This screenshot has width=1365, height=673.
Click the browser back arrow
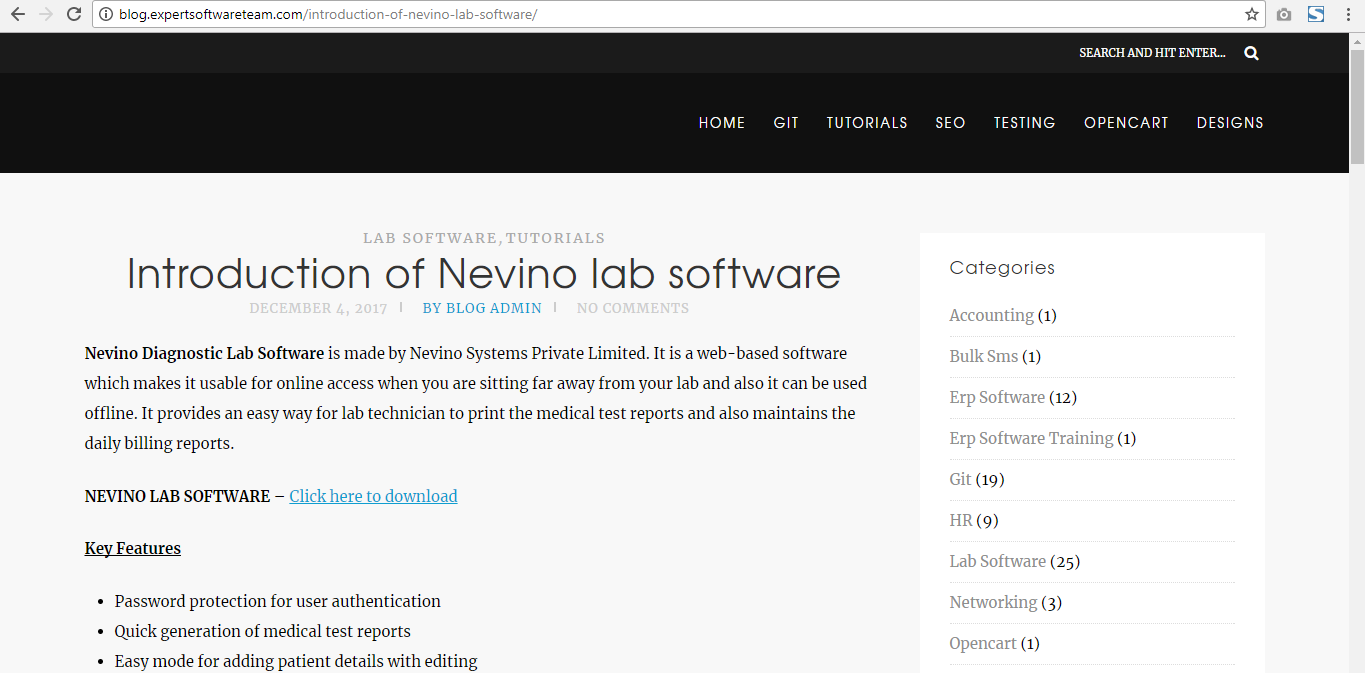[17, 14]
